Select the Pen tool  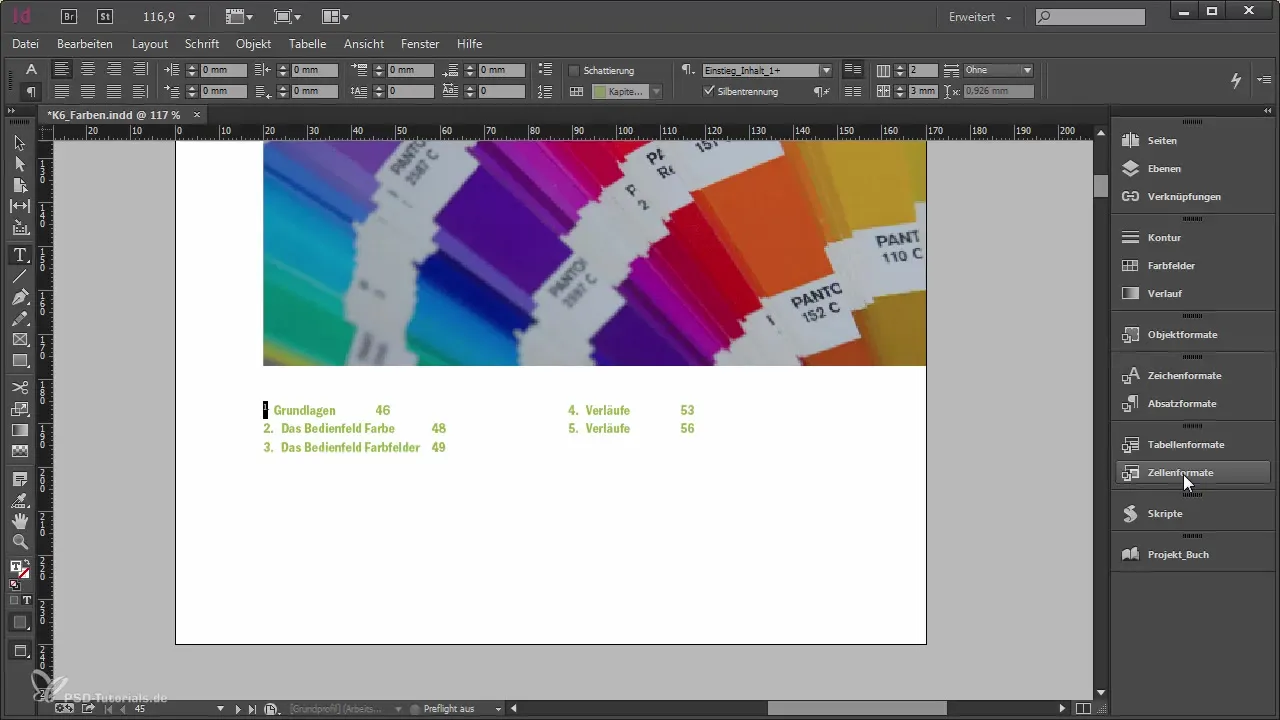19,298
